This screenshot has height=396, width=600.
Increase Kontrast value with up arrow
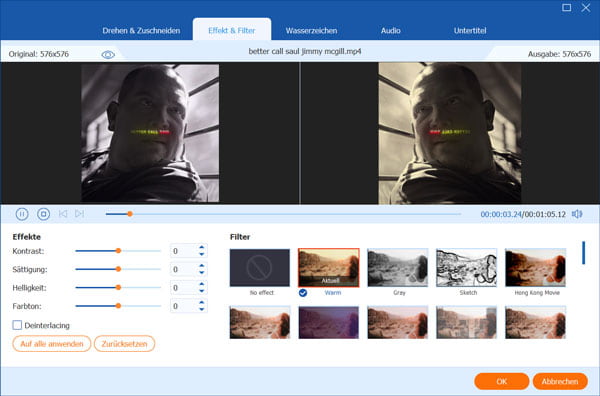(202, 248)
